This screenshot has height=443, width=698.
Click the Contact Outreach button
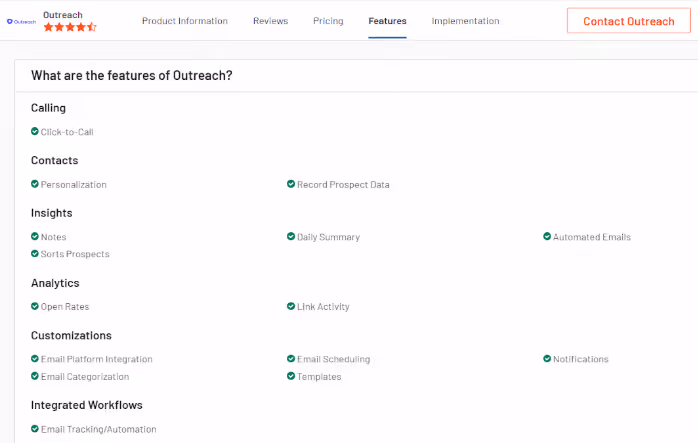pos(629,21)
